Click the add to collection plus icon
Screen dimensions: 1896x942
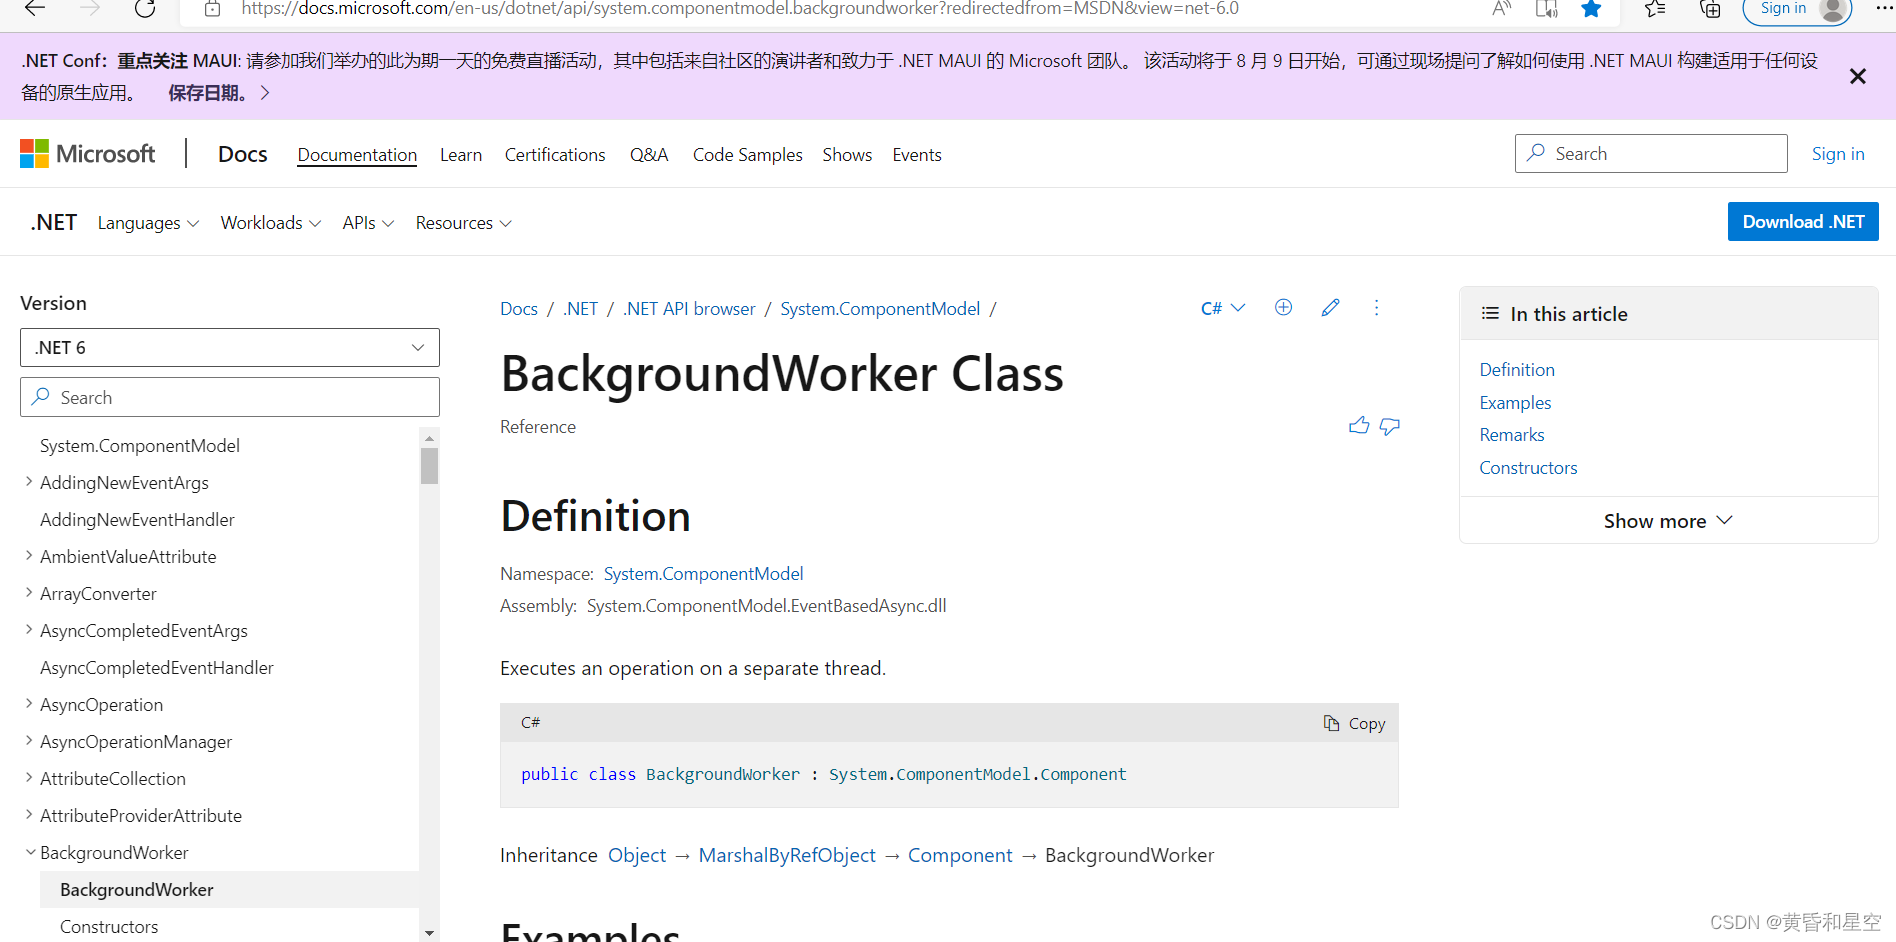tap(1283, 307)
